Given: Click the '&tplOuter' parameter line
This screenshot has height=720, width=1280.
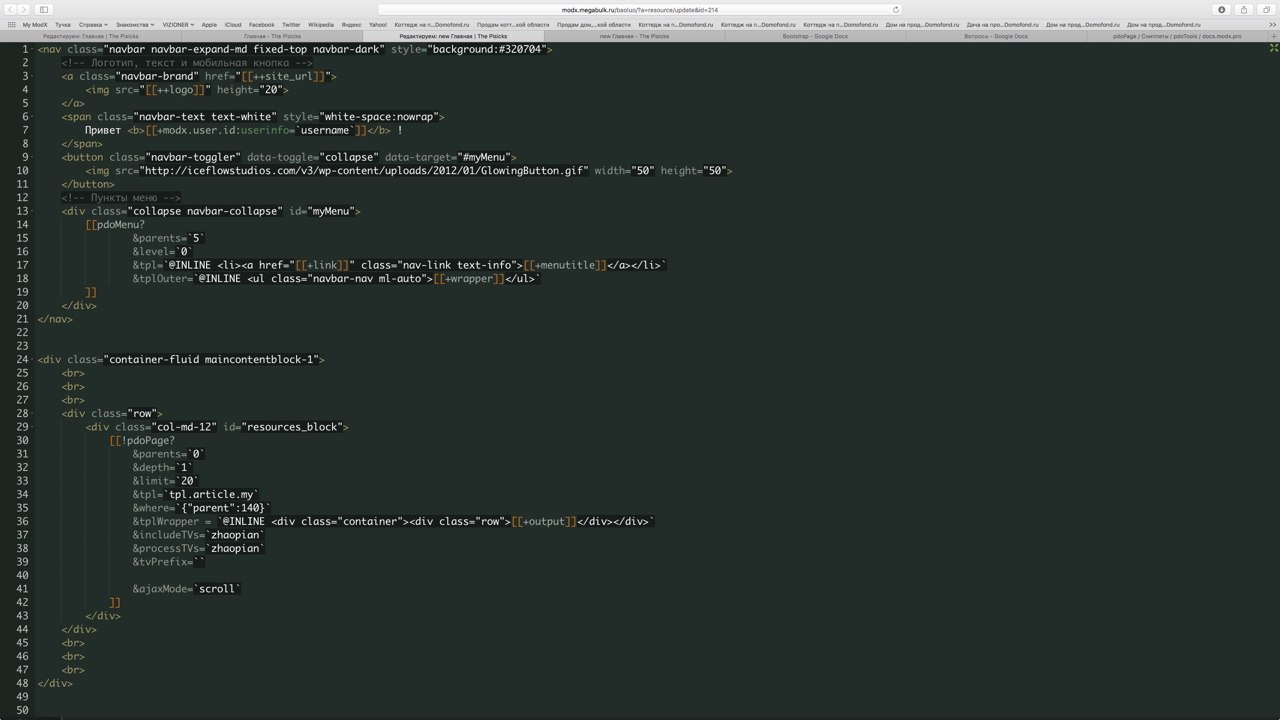Looking at the screenshot, I should [x=336, y=278].
